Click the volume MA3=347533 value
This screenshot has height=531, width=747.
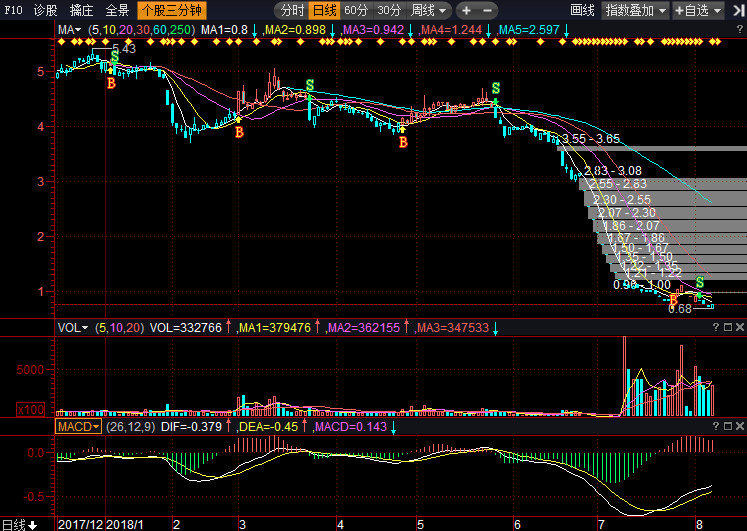click(453, 328)
